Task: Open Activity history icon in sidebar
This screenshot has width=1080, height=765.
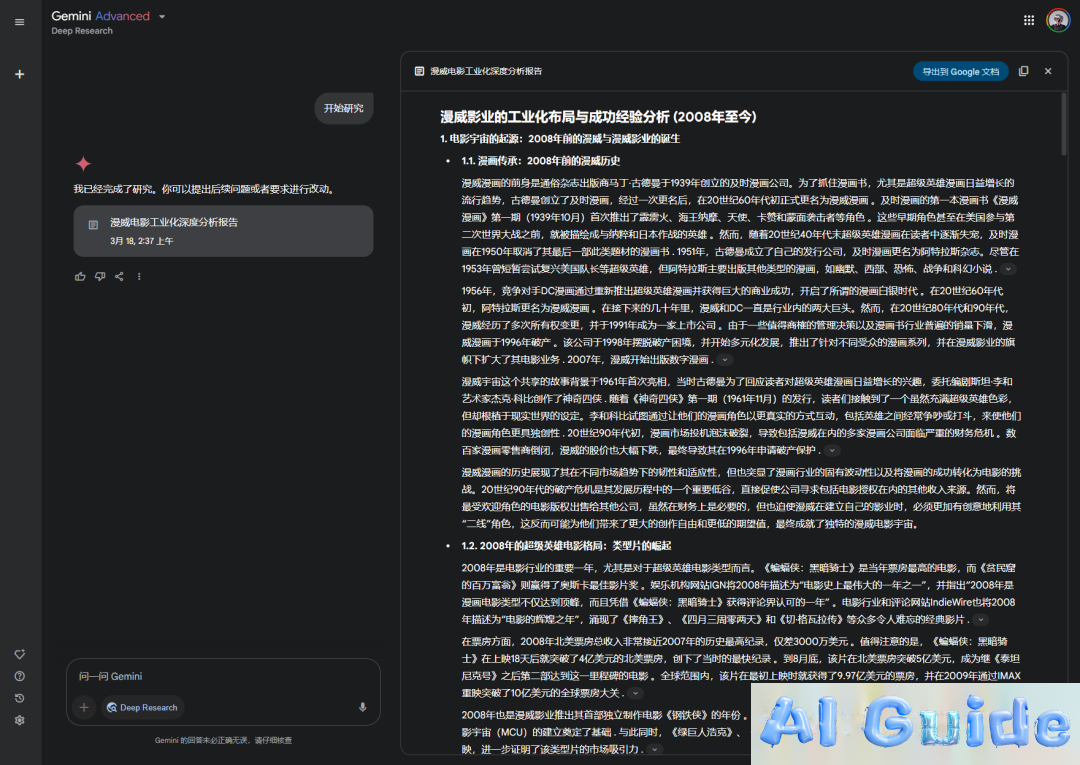Action: (x=19, y=698)
